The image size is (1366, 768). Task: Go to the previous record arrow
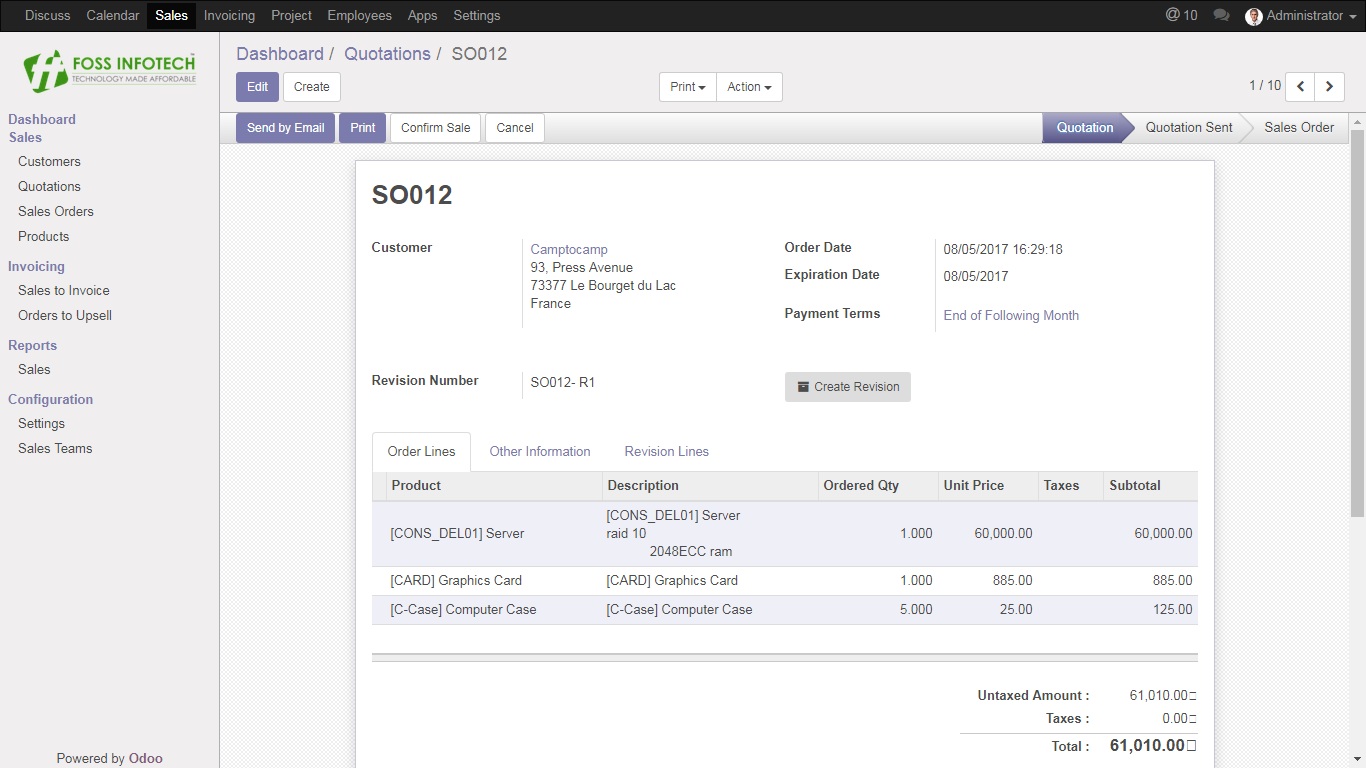1300,87
